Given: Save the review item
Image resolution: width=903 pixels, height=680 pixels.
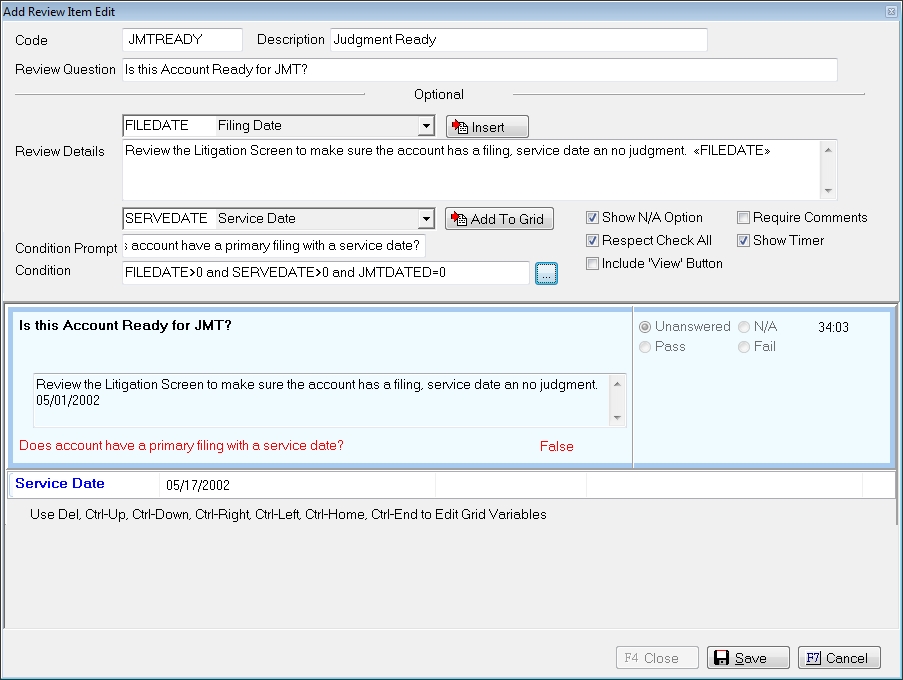Looking at the screenshot, I should coord(748,658).
